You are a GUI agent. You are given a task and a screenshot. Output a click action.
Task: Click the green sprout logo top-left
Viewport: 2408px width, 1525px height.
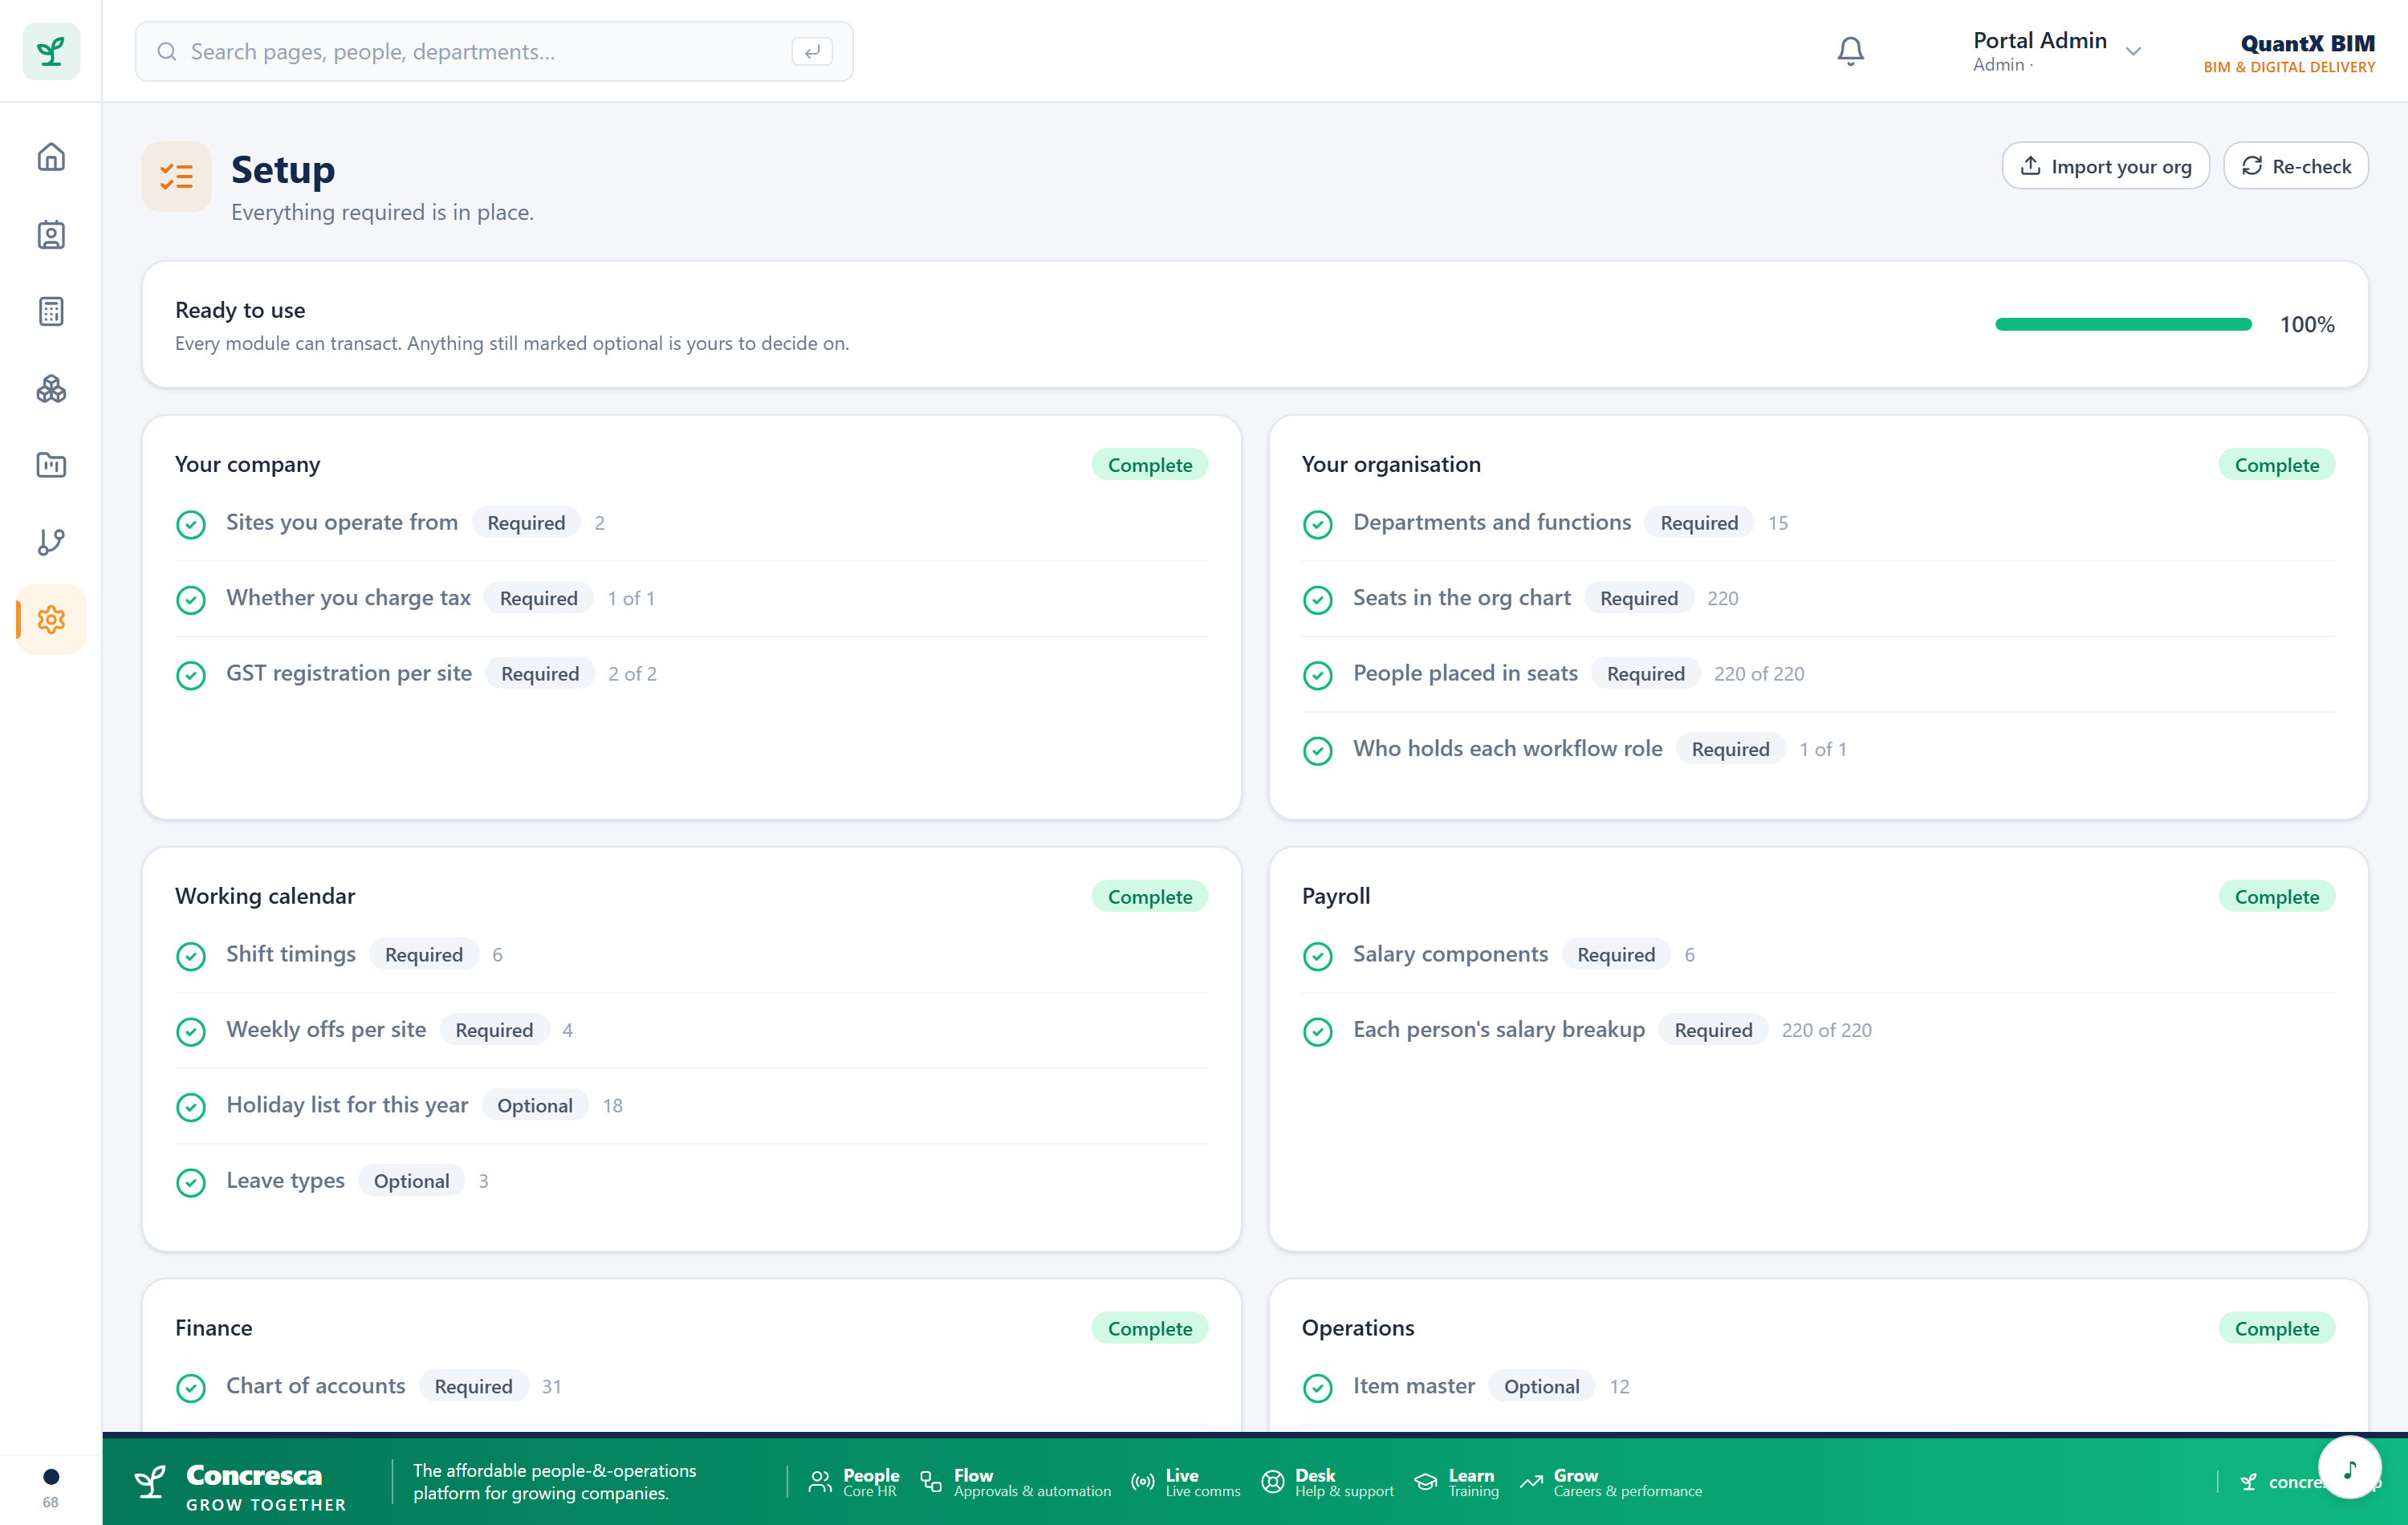(x=51, y=51)
